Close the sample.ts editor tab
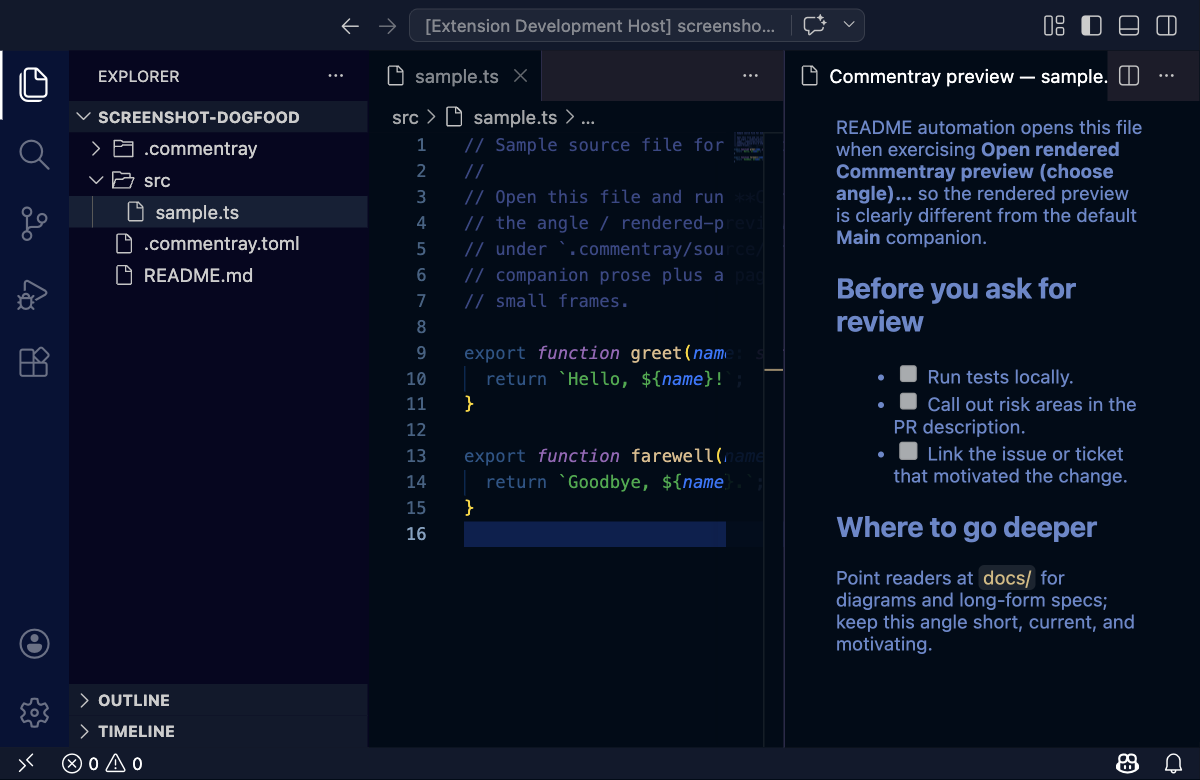This screenshot has width=1200, height=780. (520, 76)
